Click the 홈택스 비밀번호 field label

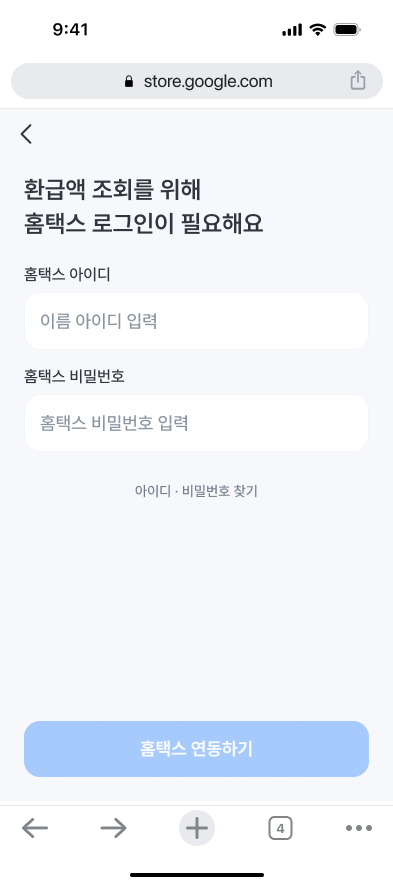click(x=74, y=377)
